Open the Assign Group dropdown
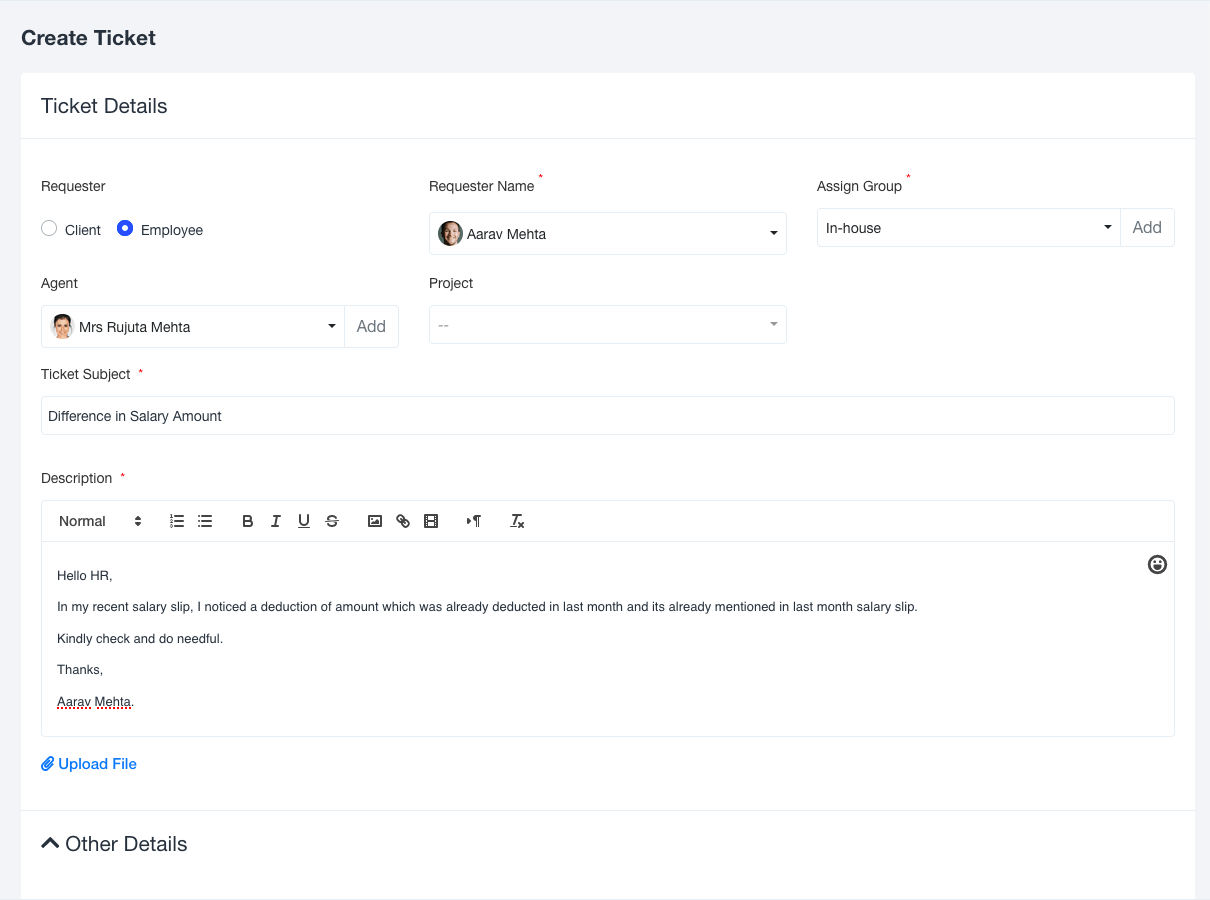The image size is (1210, 900). coord(967,228)
